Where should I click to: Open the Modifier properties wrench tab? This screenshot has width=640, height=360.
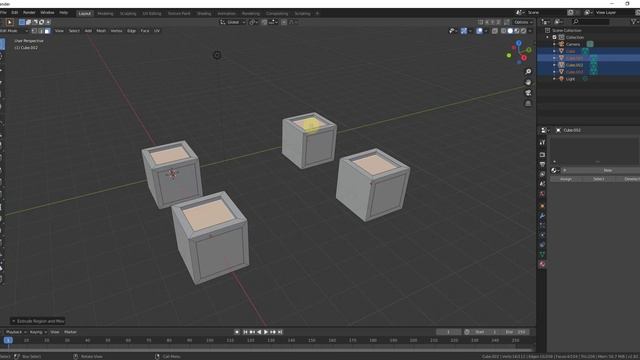542,216
